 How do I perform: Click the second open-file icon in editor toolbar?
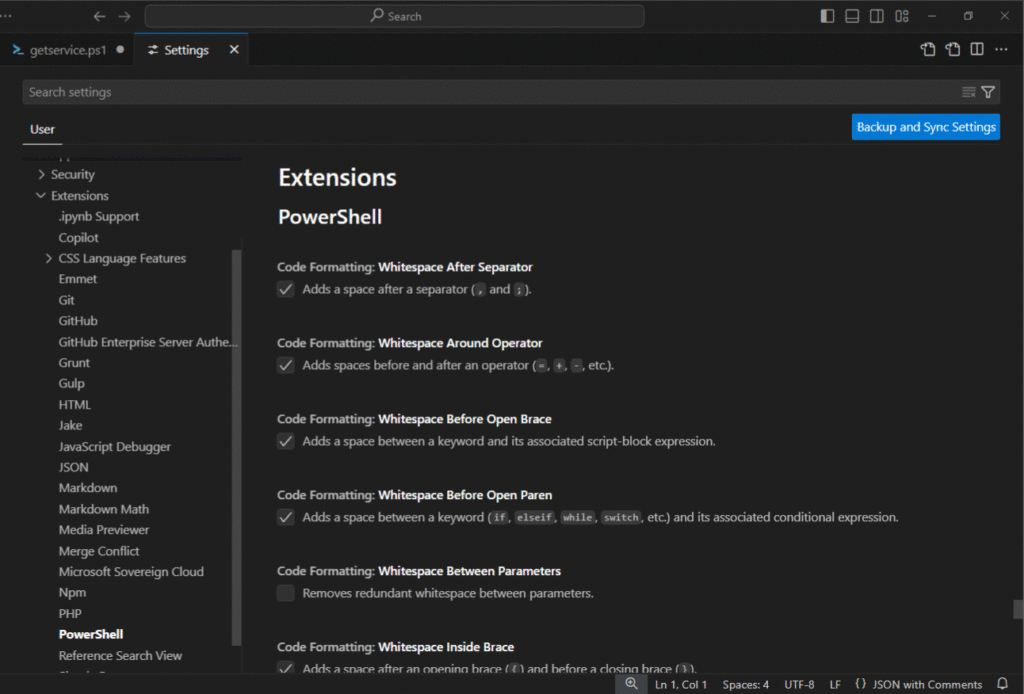(952, 50)
